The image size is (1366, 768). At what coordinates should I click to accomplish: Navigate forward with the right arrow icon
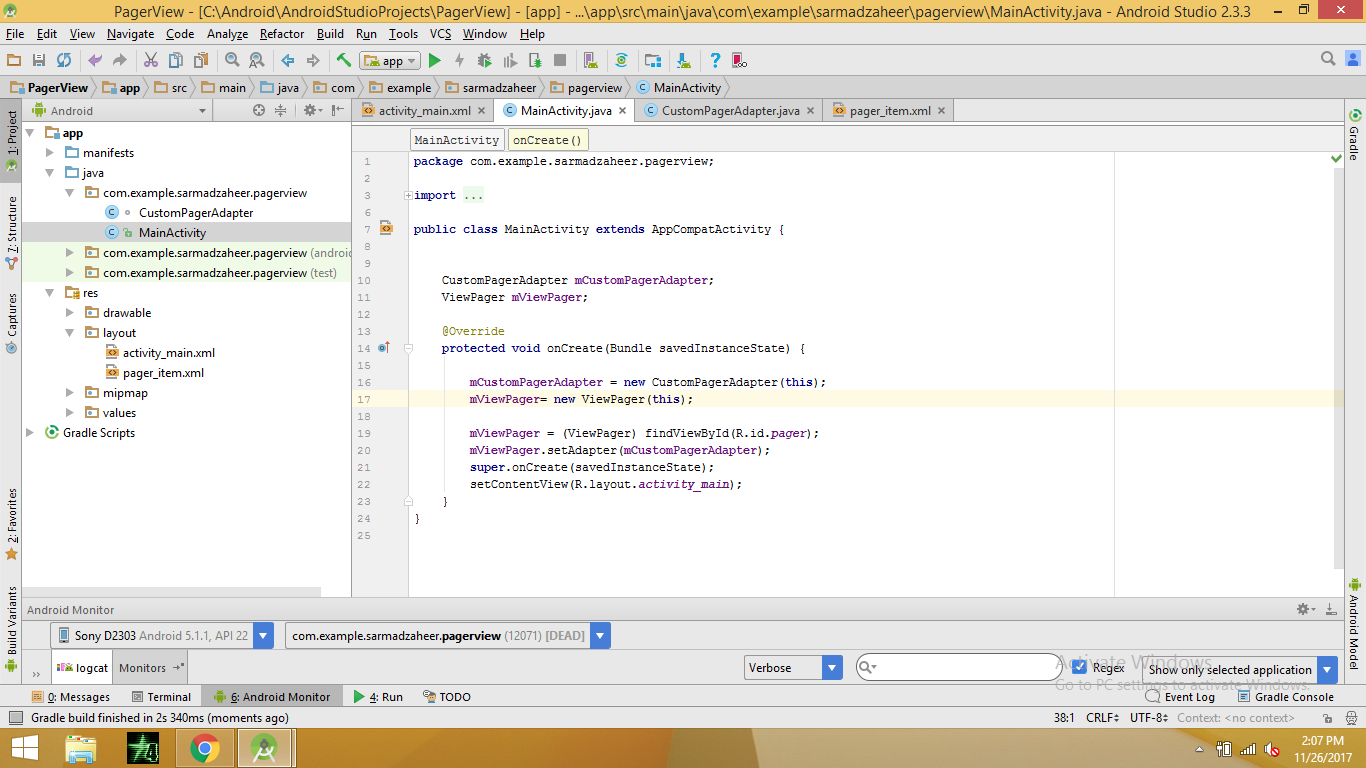[313, 61]
